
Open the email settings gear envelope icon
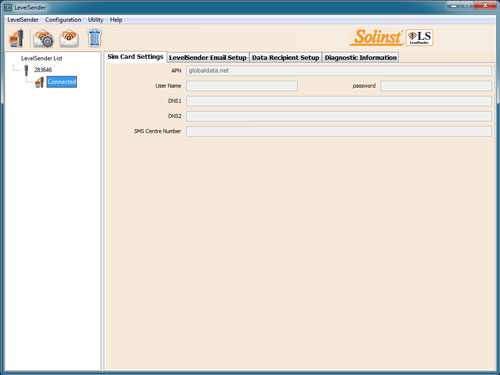click(43, 38)
